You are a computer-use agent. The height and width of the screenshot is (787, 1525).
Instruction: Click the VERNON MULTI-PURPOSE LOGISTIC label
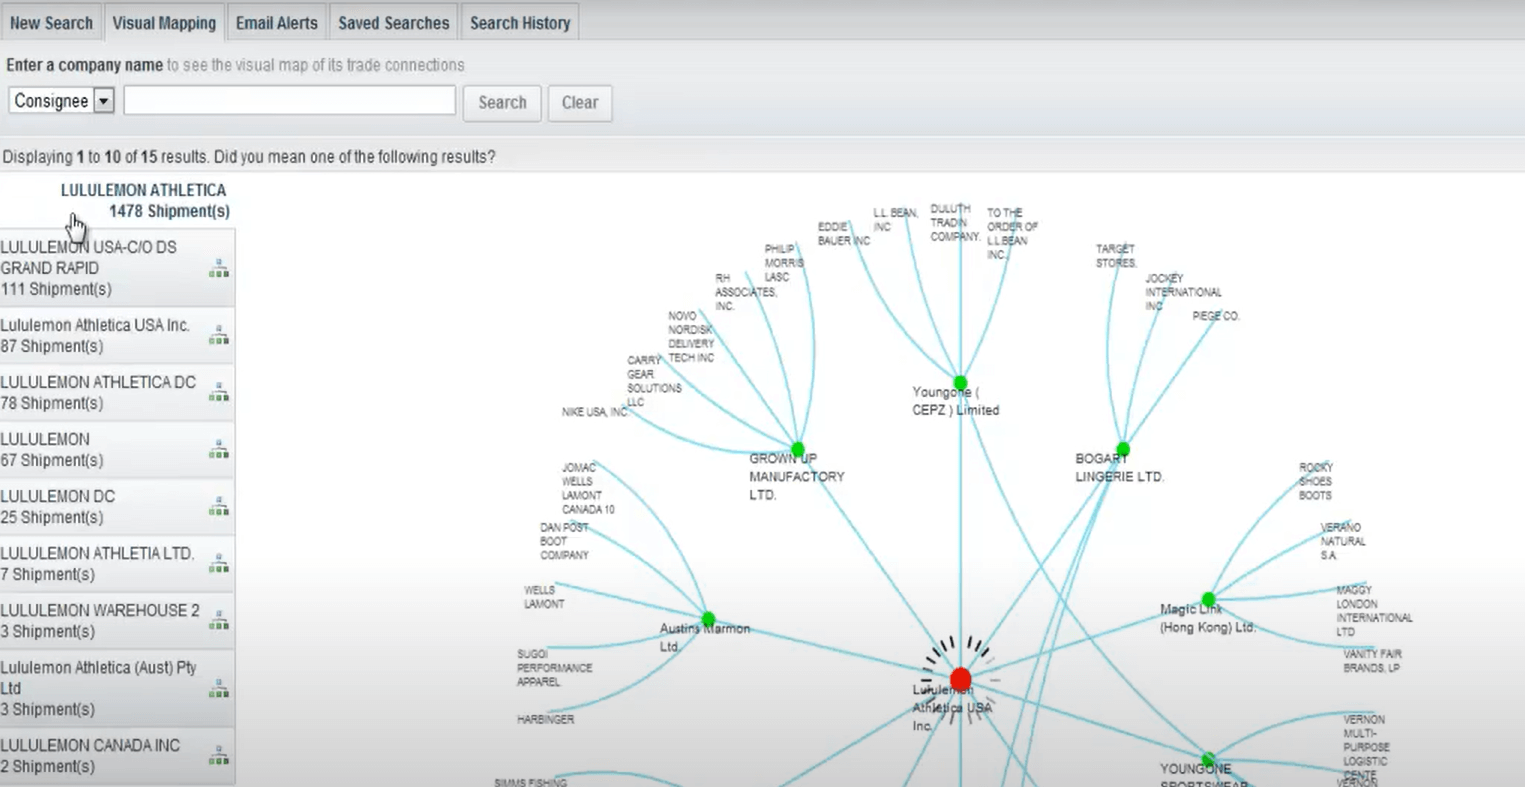click(1366, 747)
